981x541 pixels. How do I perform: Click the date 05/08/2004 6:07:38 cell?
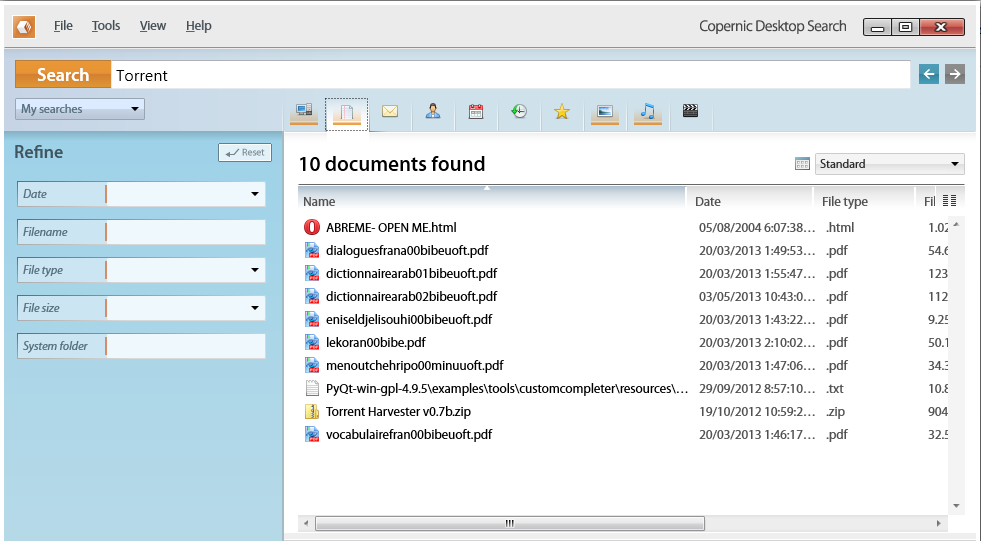tap(757, 228)
